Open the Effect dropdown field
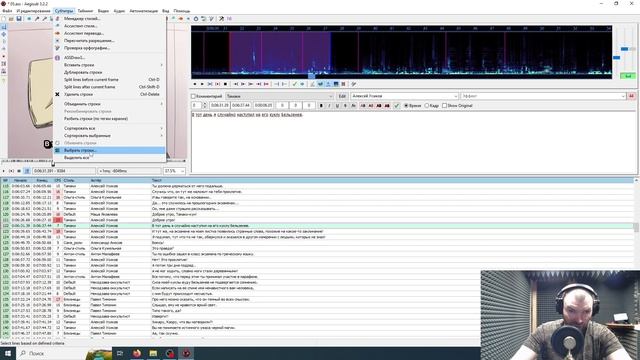 click(543, 96)
